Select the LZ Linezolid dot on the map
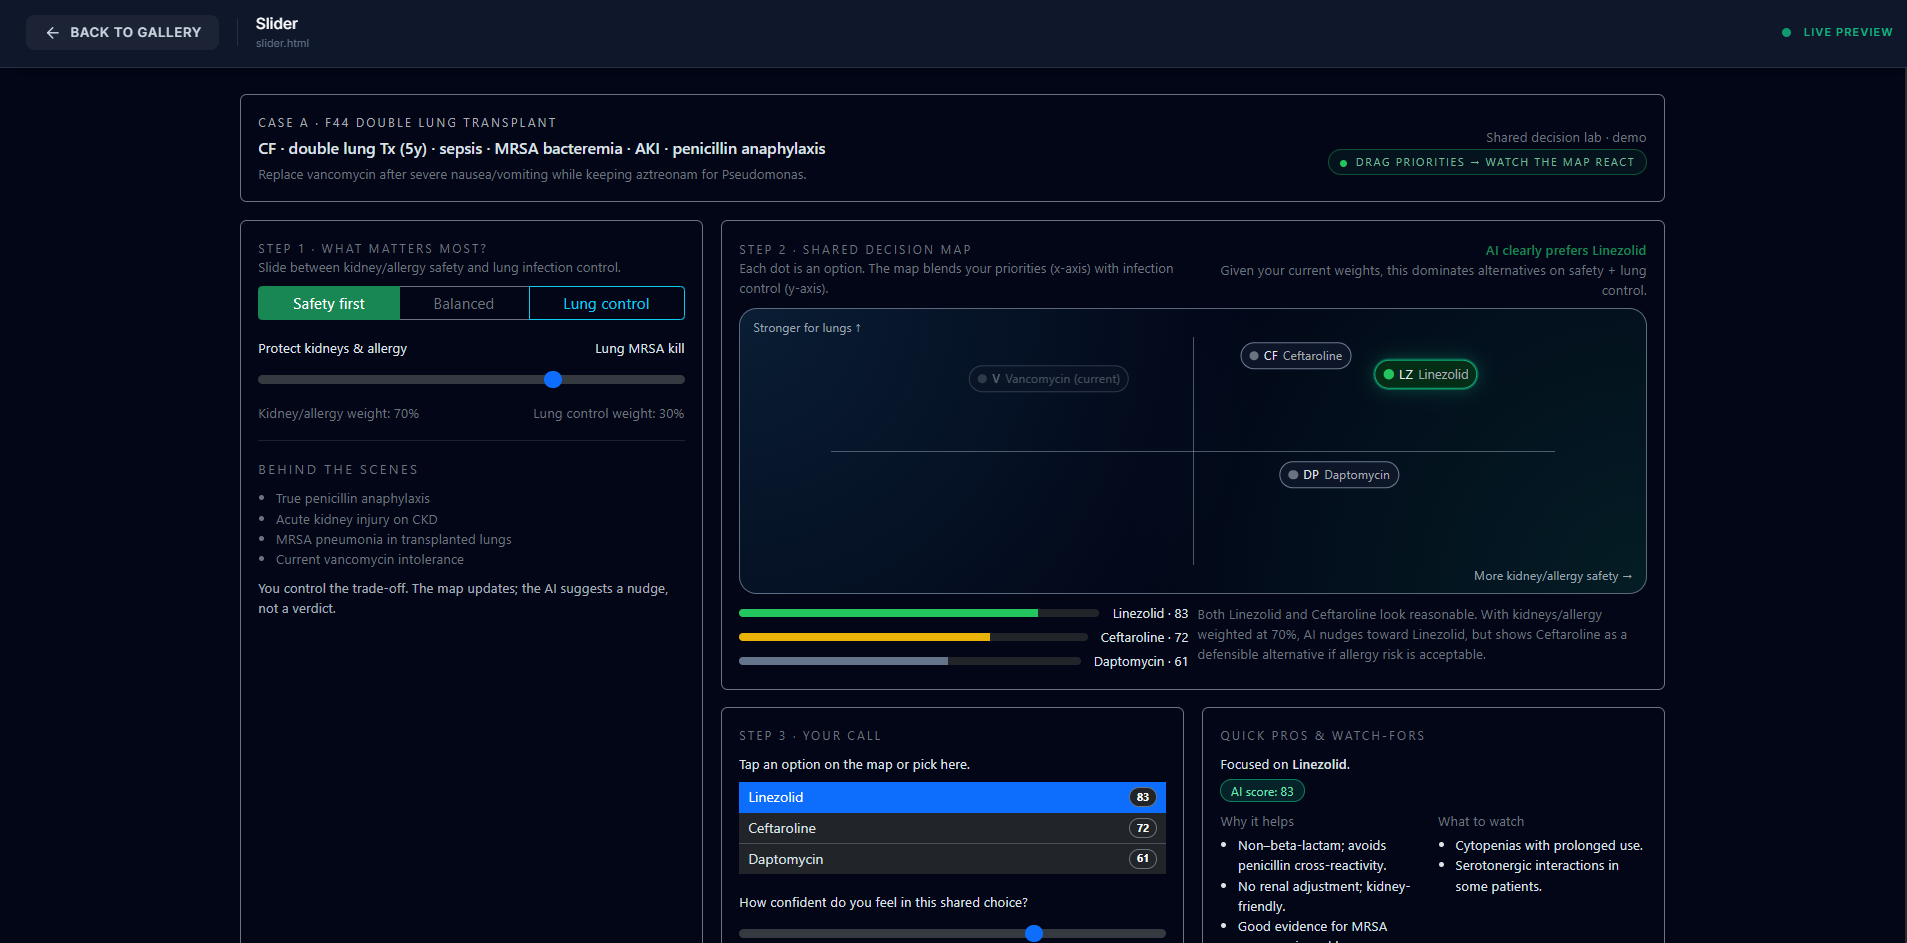This screenshot has width=1907, height=943. 1425,374
